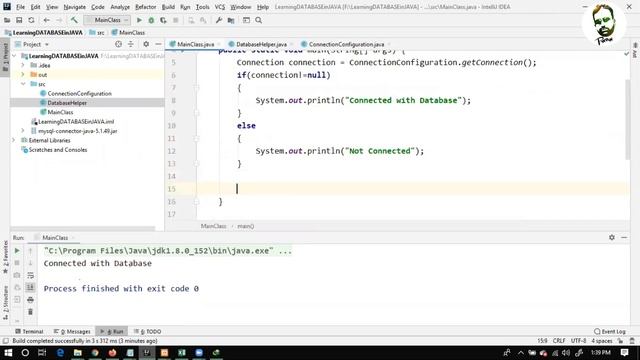Click the Synchronize refresh icon in toolbar

(31, 20)
